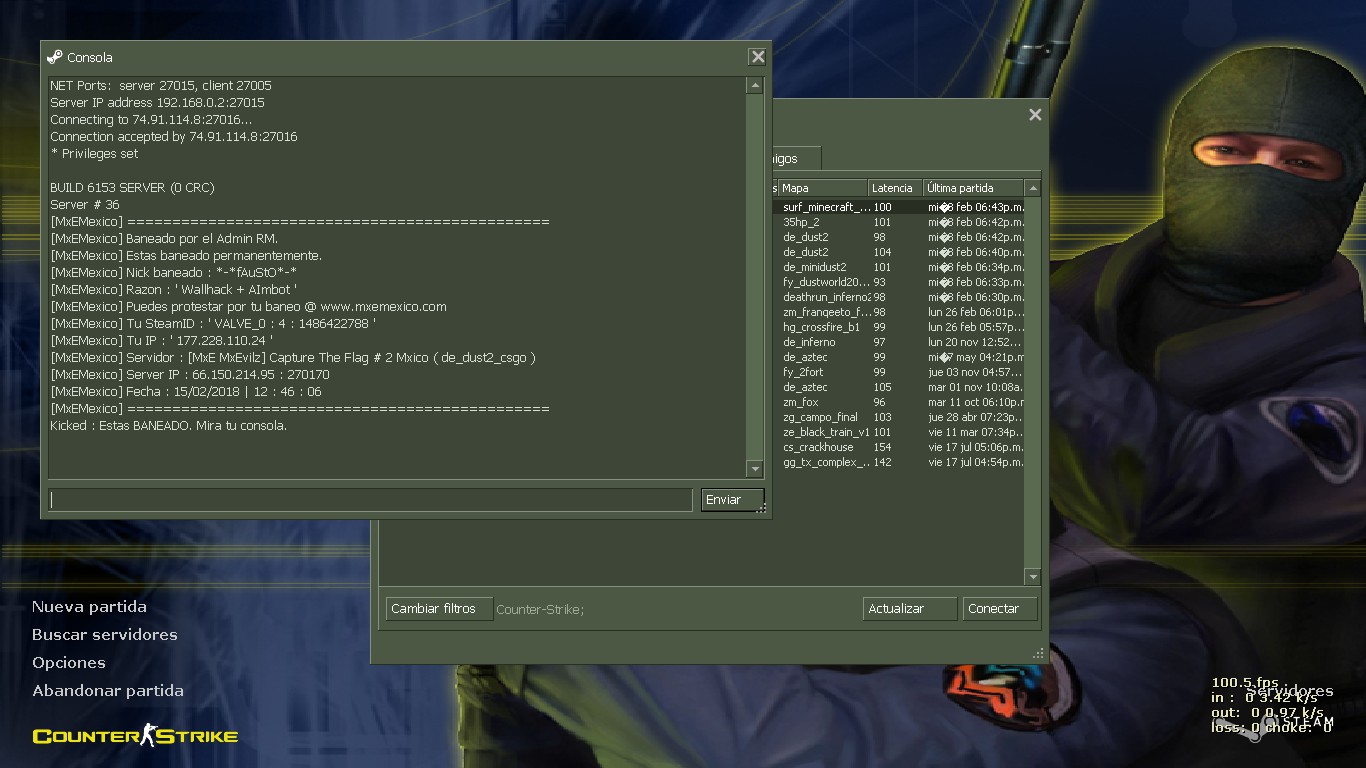This screenshot has height=768, width=1366.
Task: Select the surf_minecraft server row
Action: click(899, 207)
